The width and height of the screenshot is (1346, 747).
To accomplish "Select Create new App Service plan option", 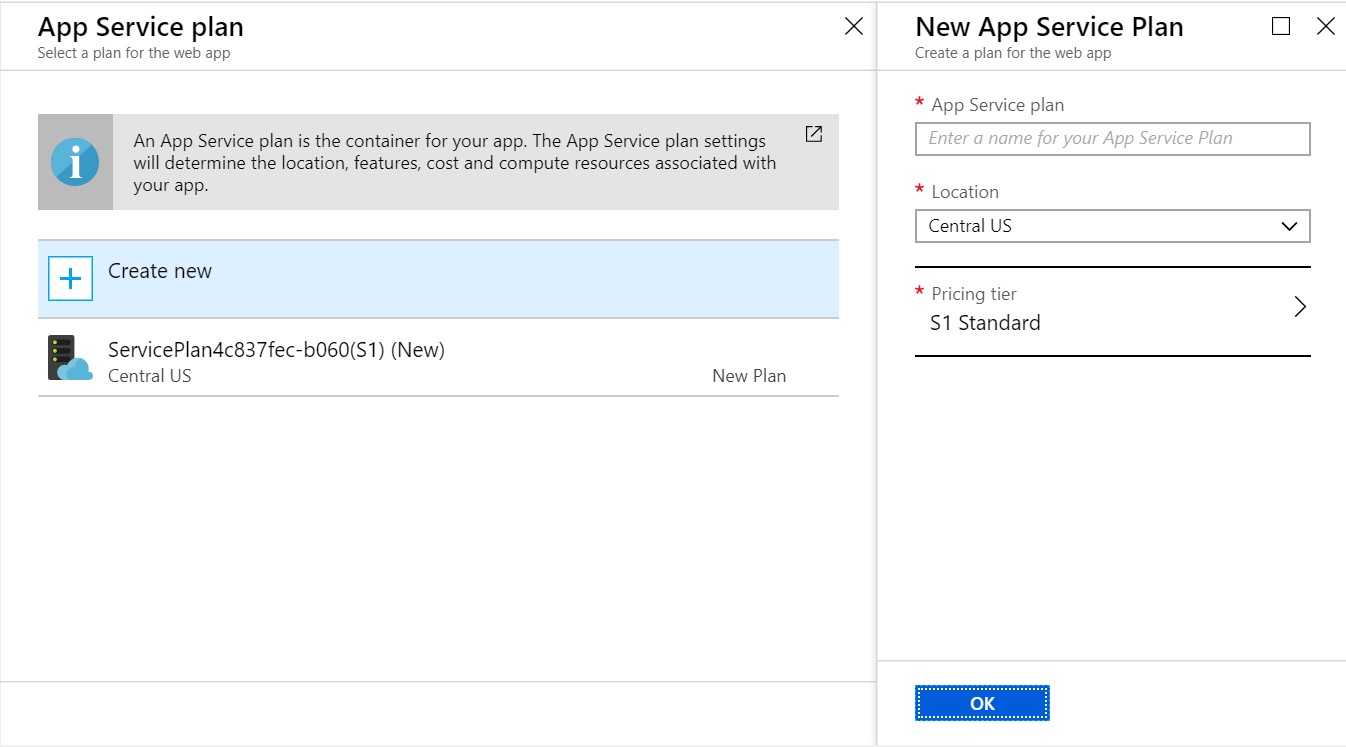I will tap(160, 271).
